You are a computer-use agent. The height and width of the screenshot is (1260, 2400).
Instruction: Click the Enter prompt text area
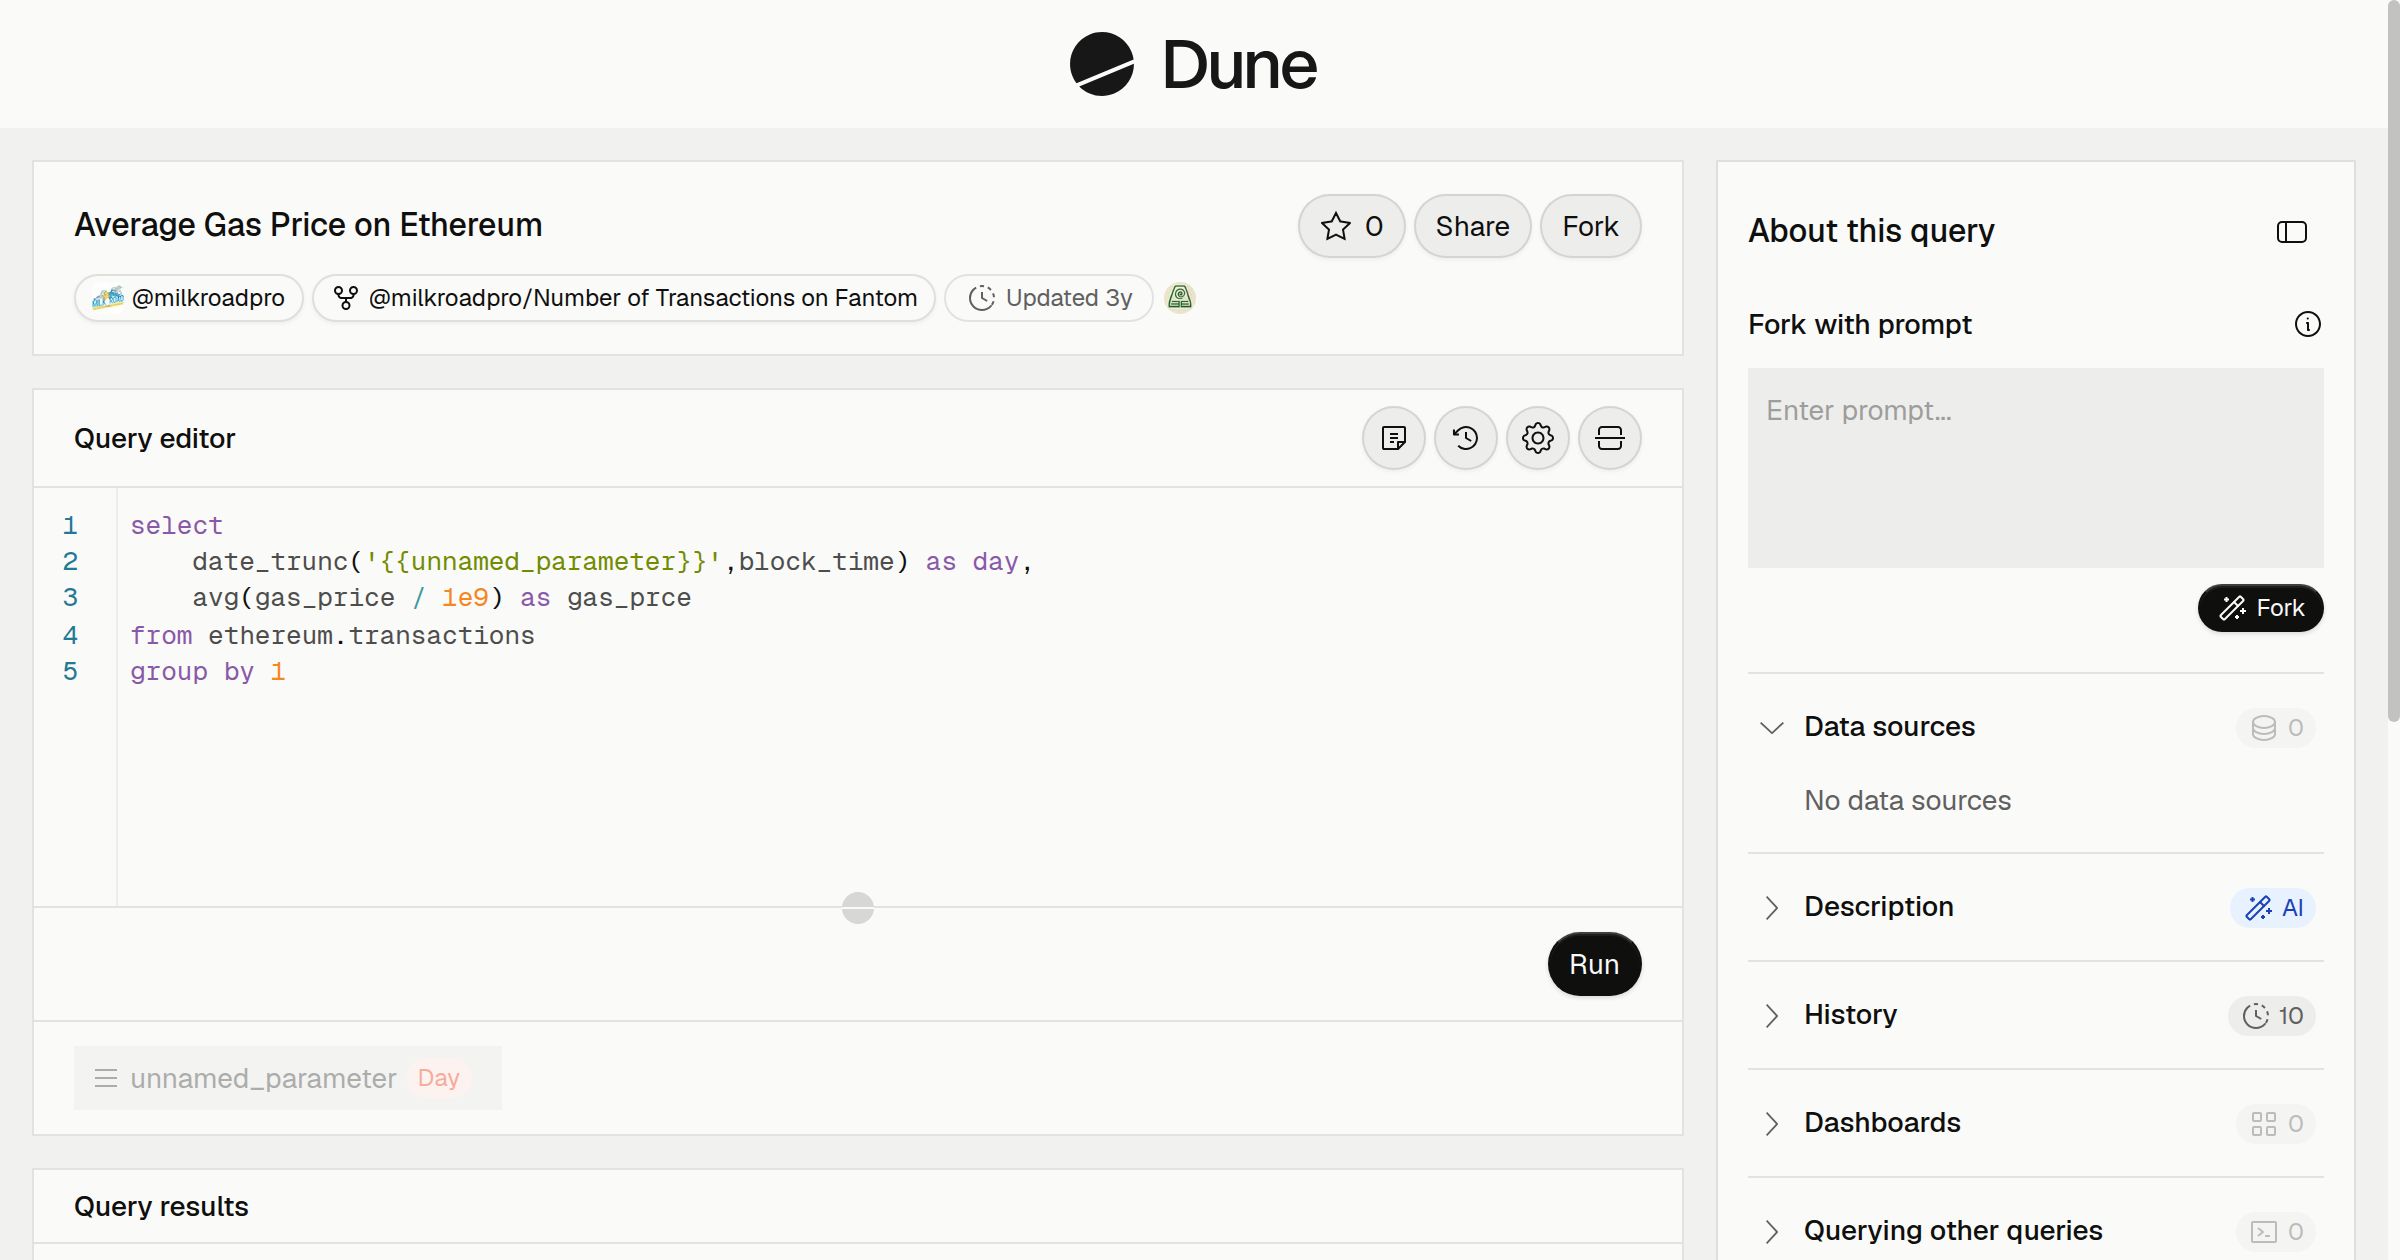click(x=2035, y=468)
